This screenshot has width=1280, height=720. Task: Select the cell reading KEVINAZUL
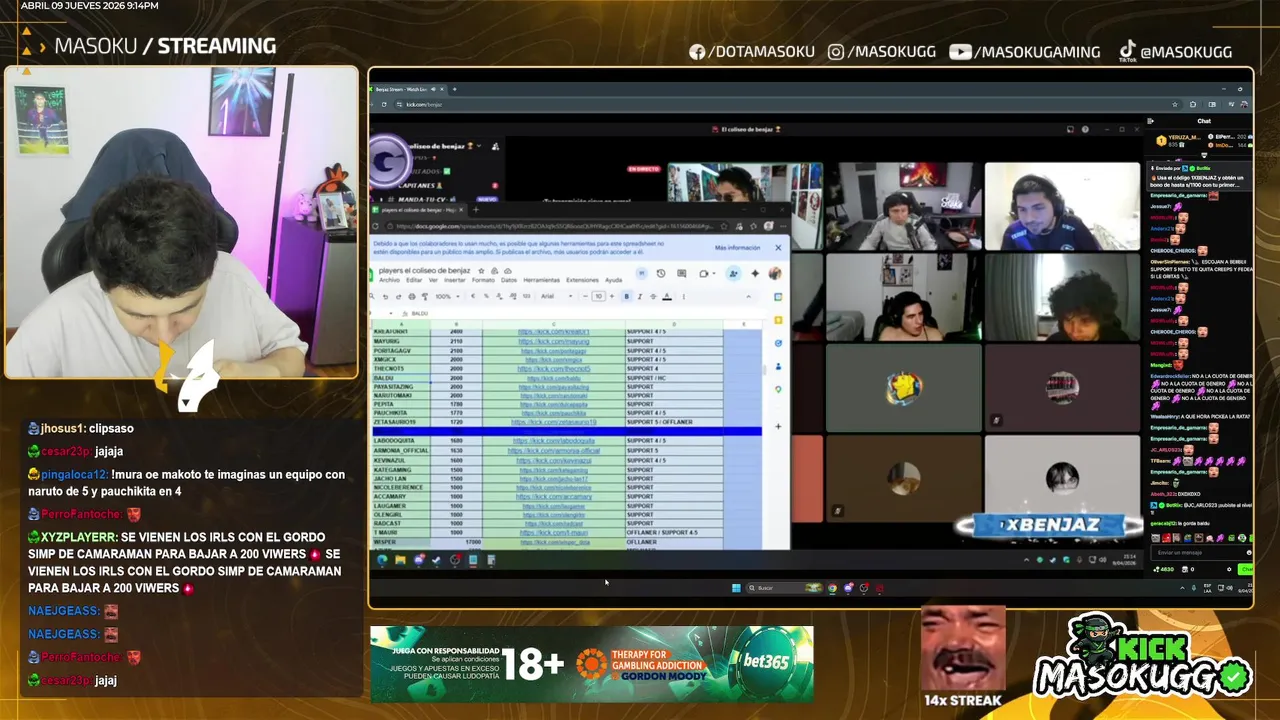(402, 460)
